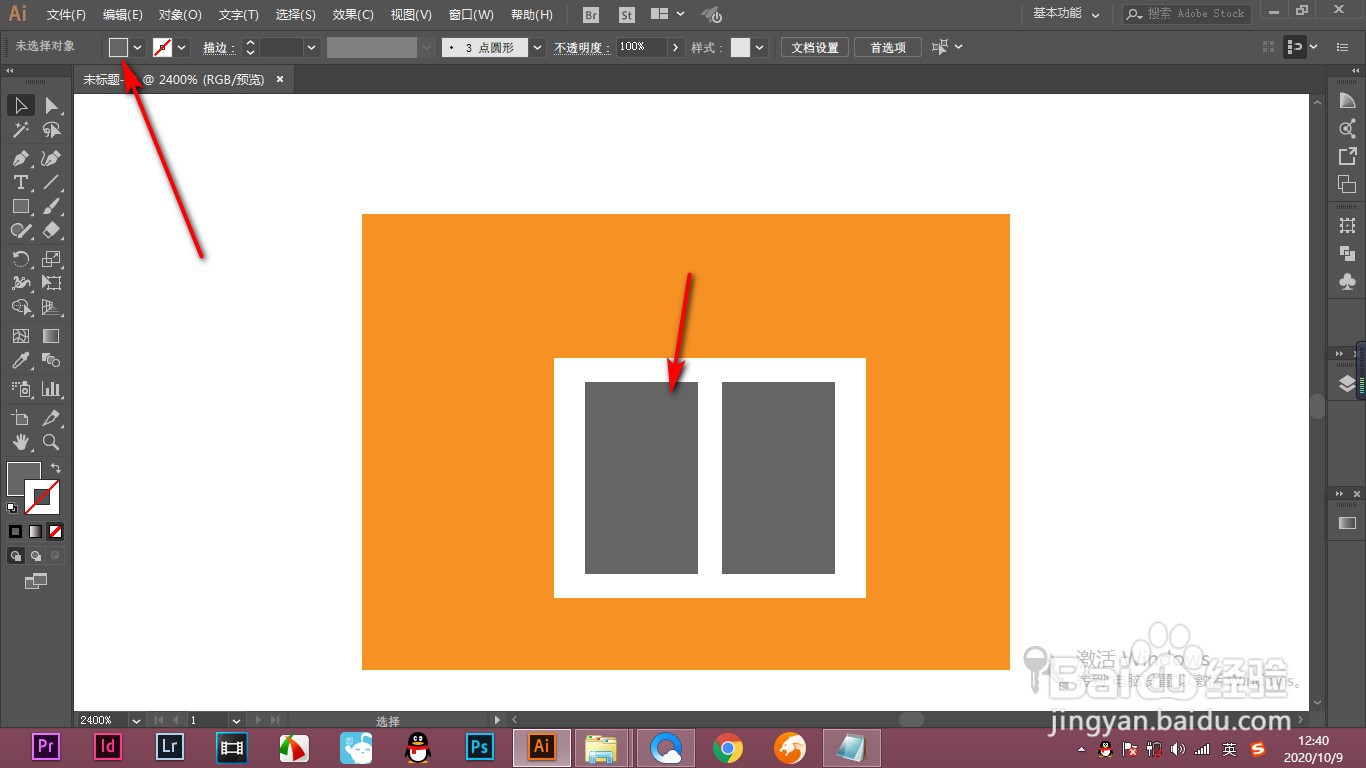
Task: Open the 窗口(W) menu
Action: (x=471, y=15)
